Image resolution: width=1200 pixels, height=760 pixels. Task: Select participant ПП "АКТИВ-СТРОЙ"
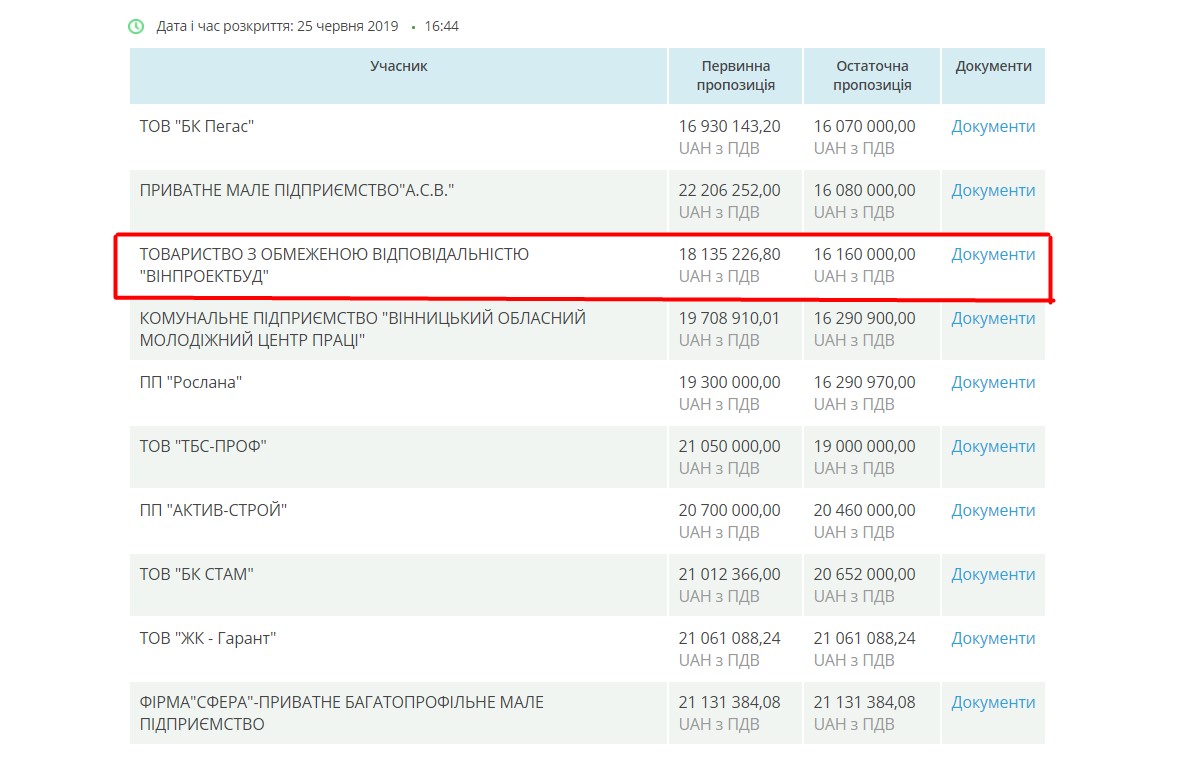(214, 511)
